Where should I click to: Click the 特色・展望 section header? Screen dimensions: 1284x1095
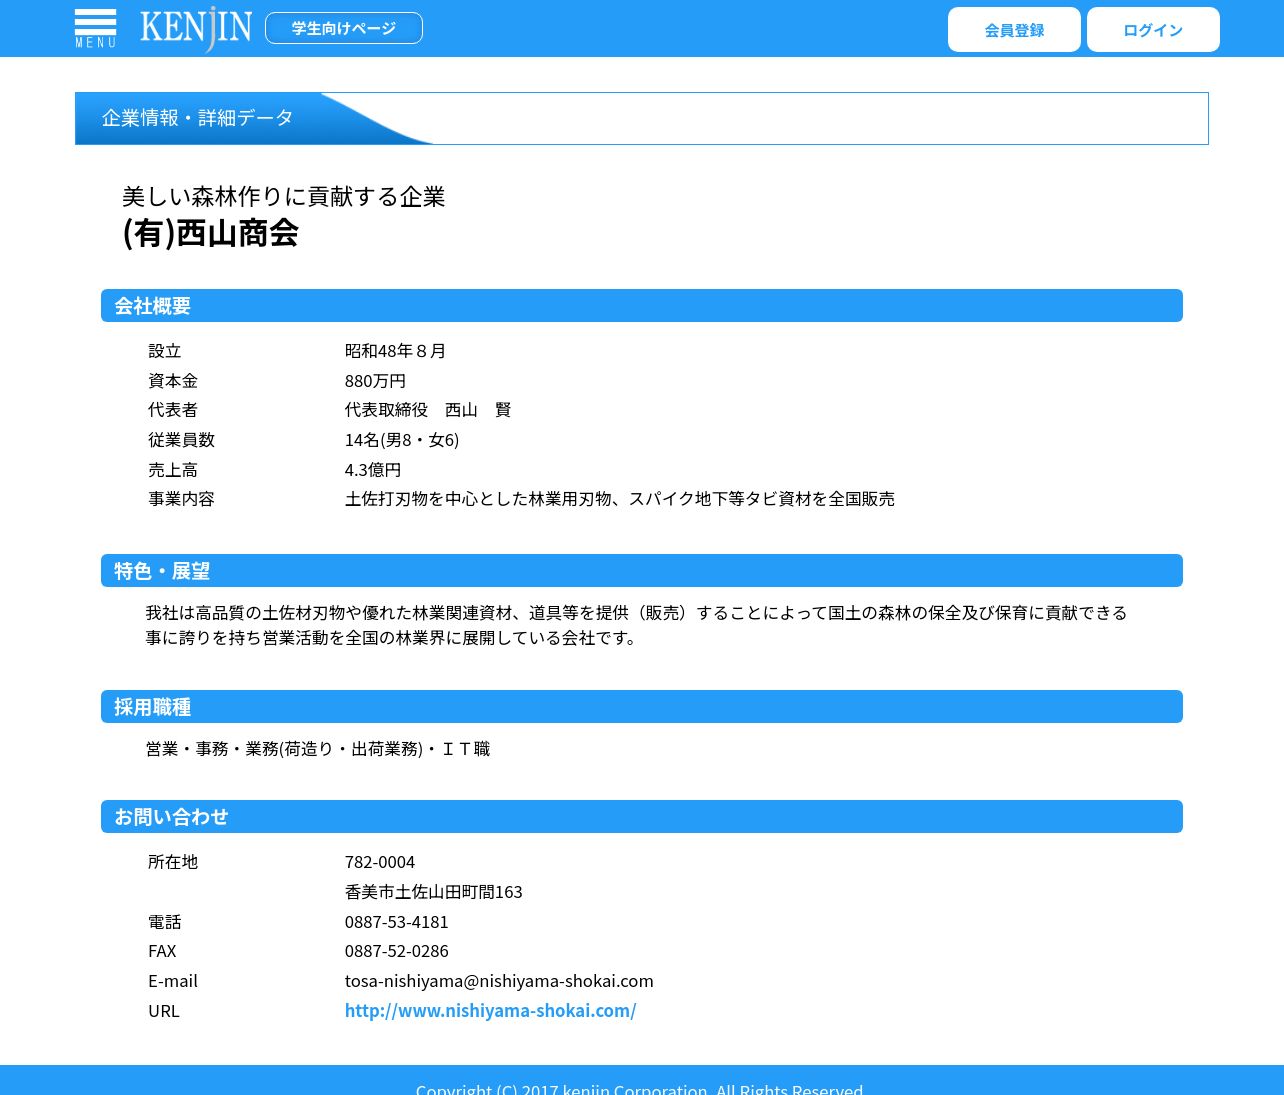(x=642, y=571)
